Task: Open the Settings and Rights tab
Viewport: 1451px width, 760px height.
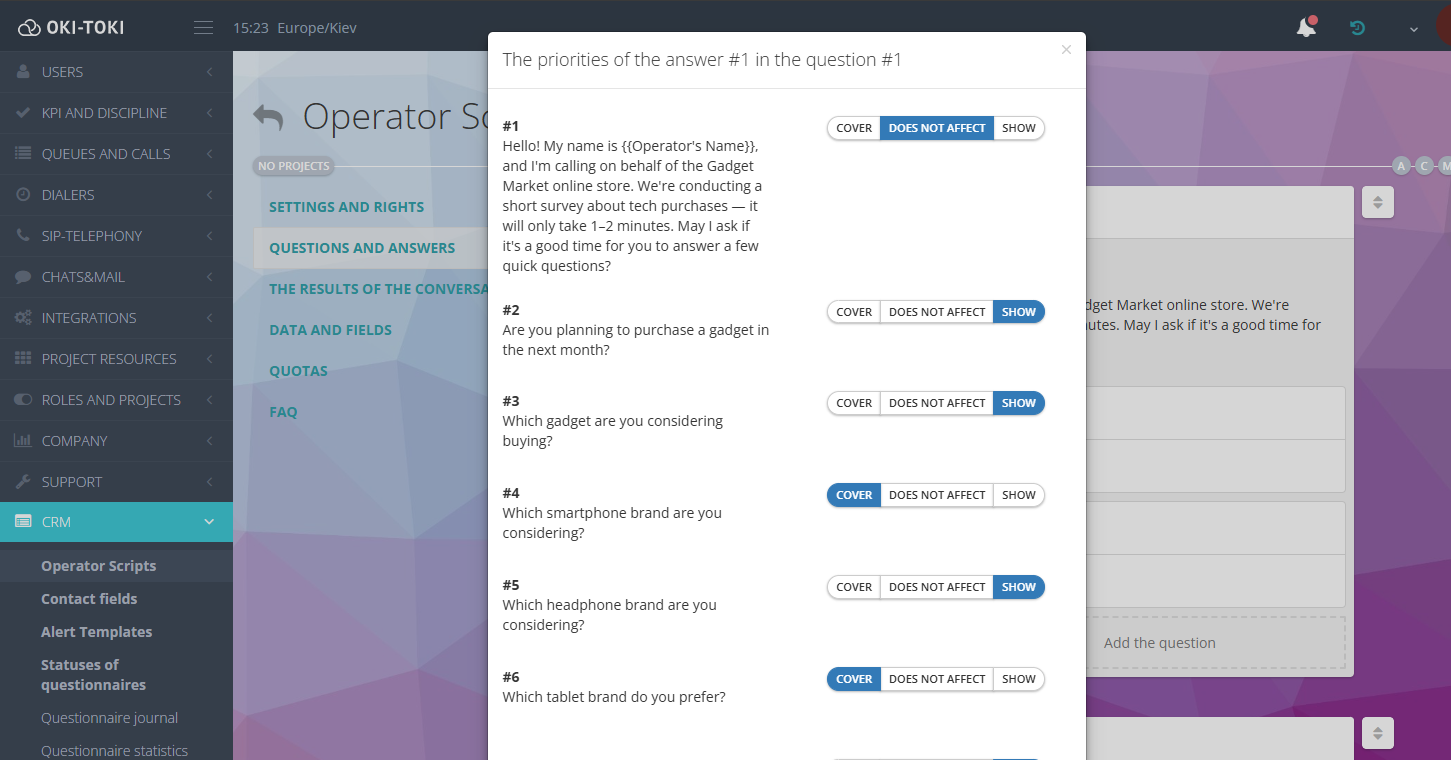Action: (346, 207)
